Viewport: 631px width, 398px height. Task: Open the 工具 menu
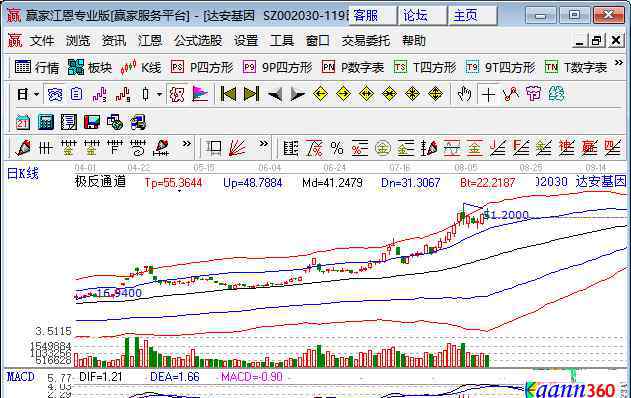click(282, 41)
